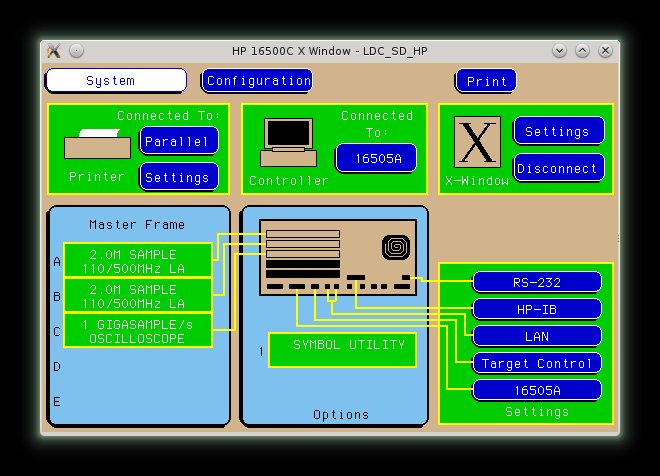Click the X11 app icon in the title bar
The height and width of the screenshot is (476, 660).
point(54,51)
